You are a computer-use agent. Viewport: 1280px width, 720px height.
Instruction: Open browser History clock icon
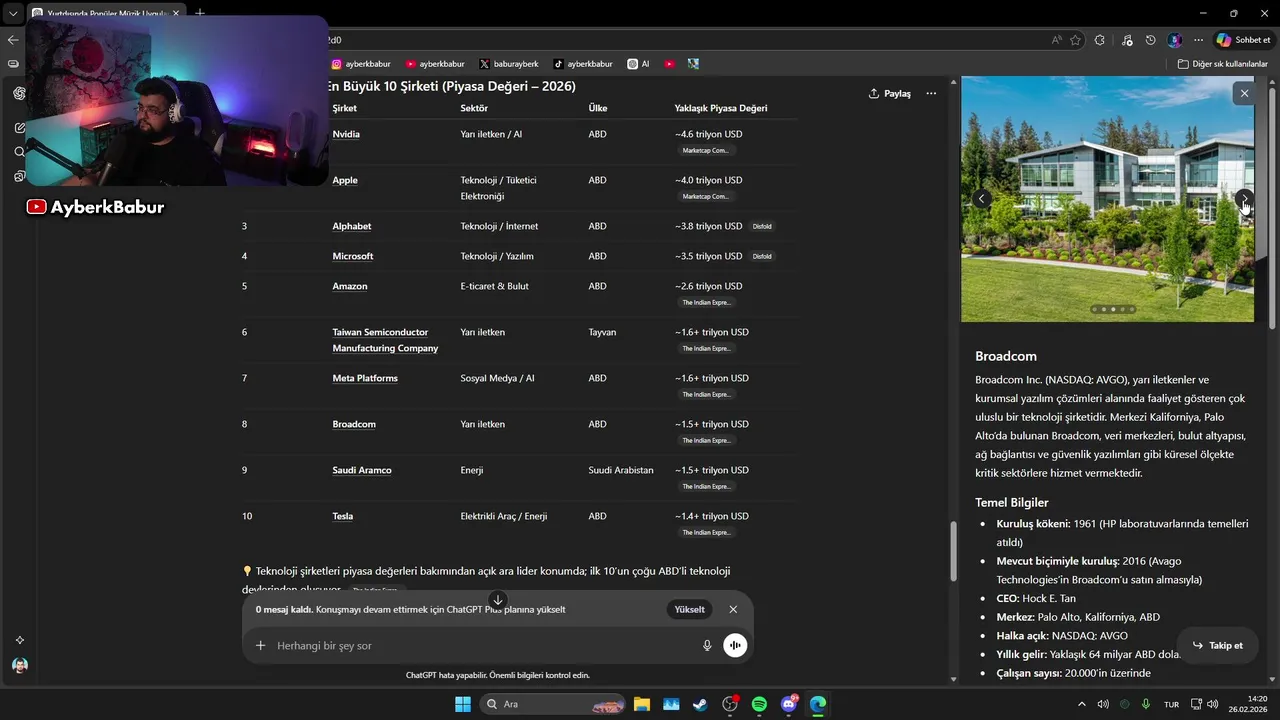pos(1151,40)
